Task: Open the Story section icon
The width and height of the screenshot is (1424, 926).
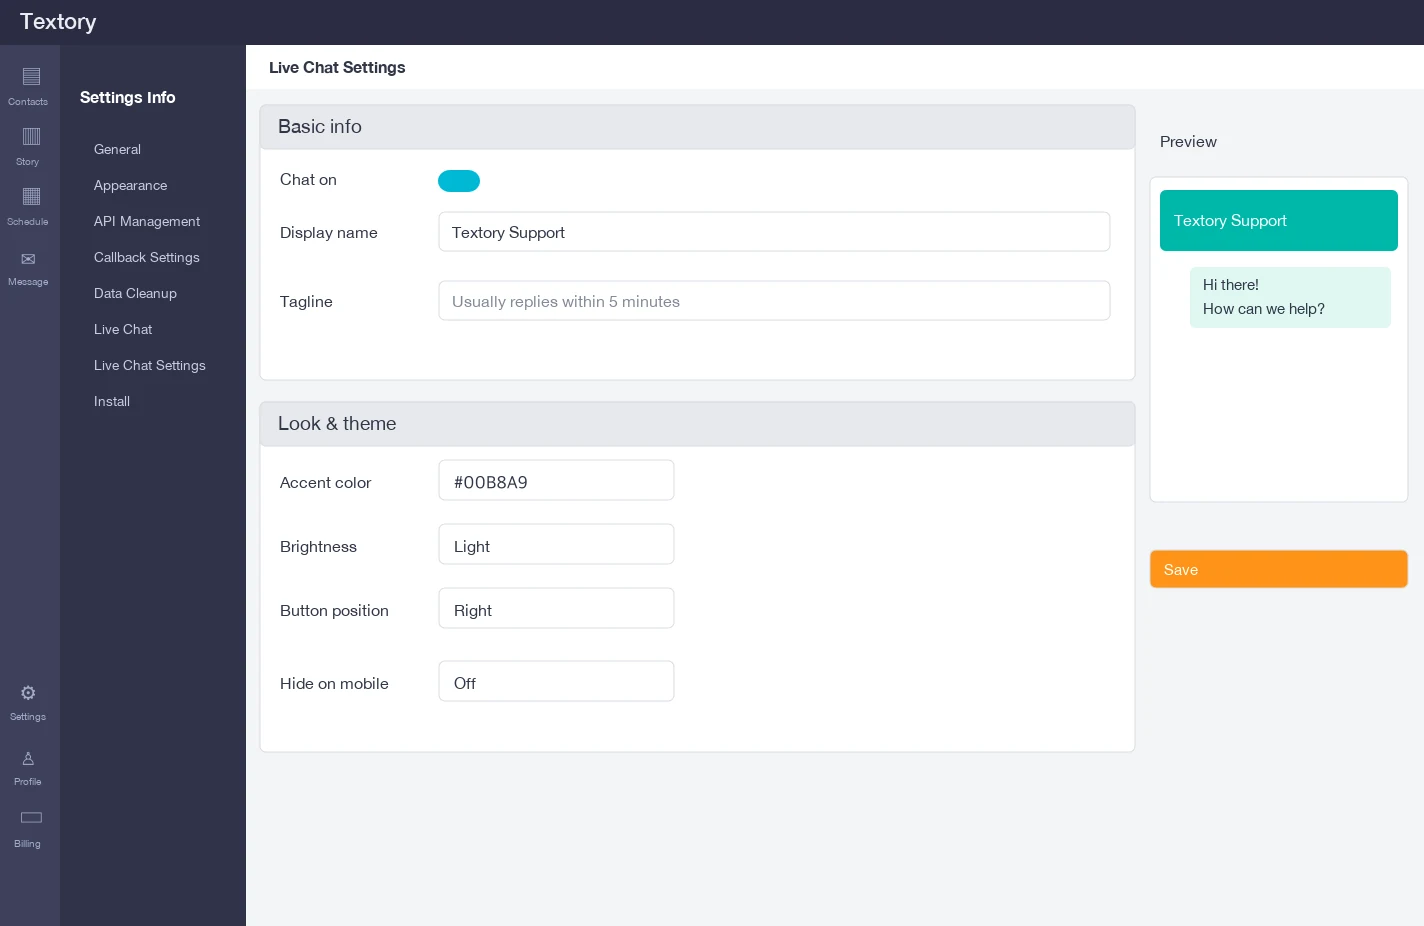Action: point(31,137)
